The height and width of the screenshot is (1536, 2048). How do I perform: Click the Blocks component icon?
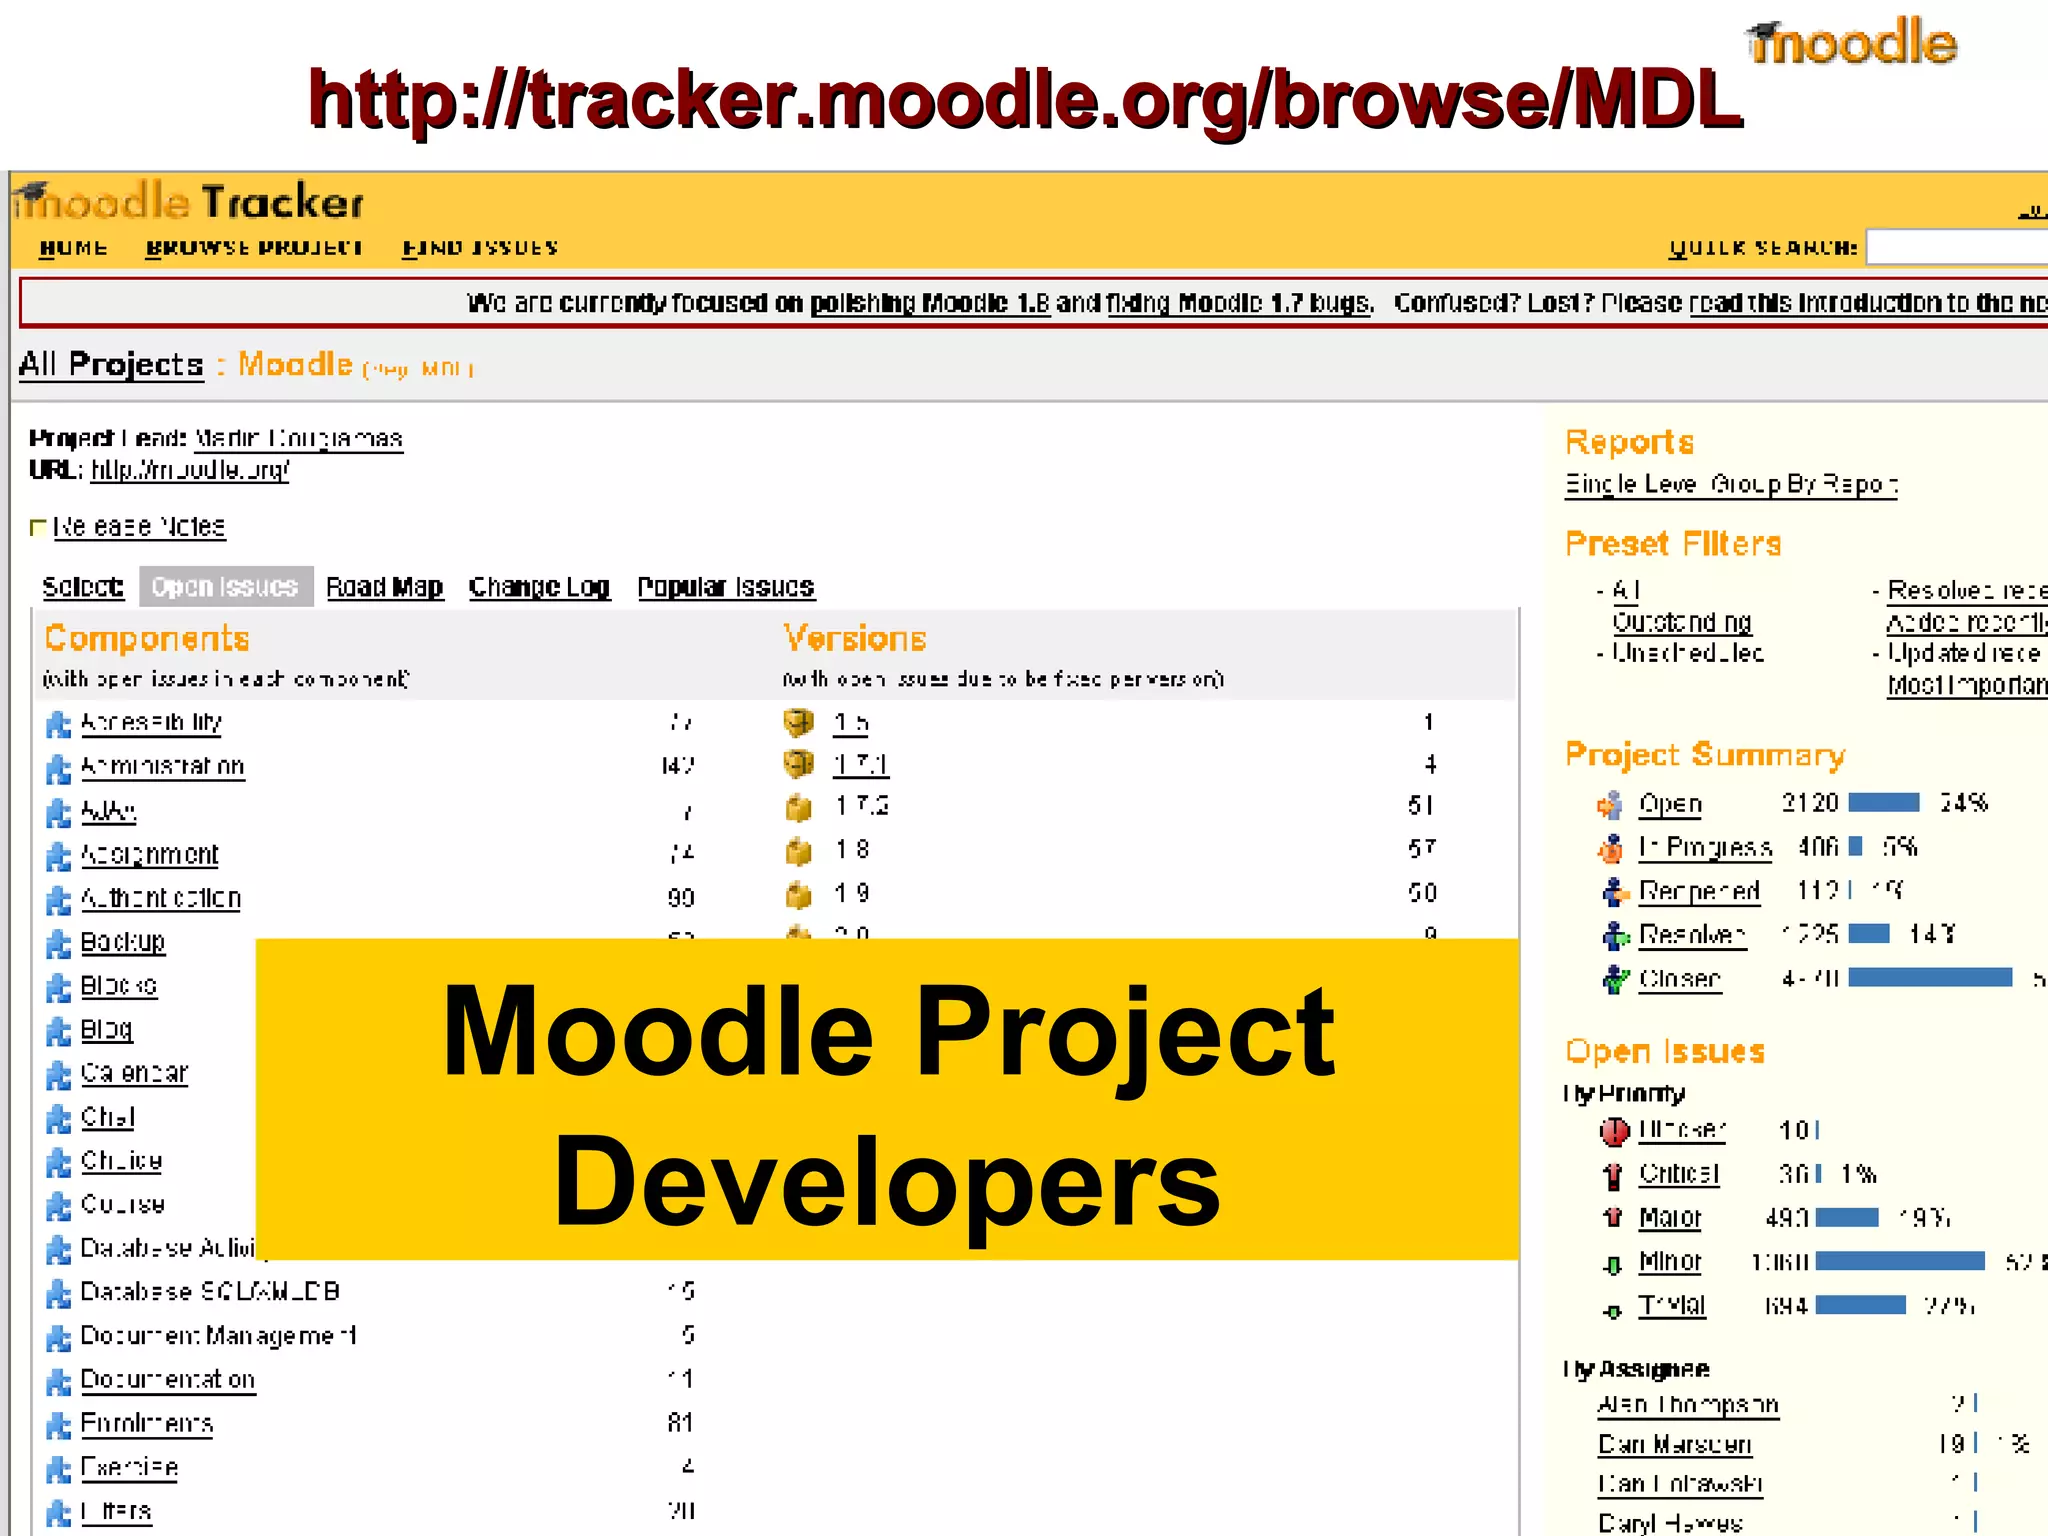pos(59,987)
